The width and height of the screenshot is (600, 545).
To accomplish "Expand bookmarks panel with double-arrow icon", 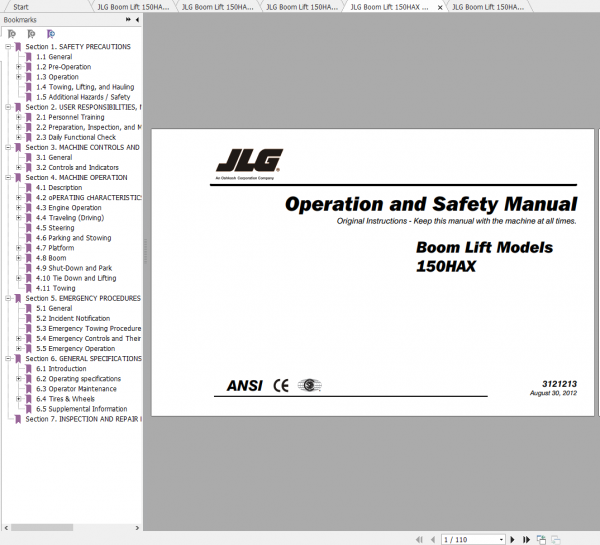I will click(128, 20).
